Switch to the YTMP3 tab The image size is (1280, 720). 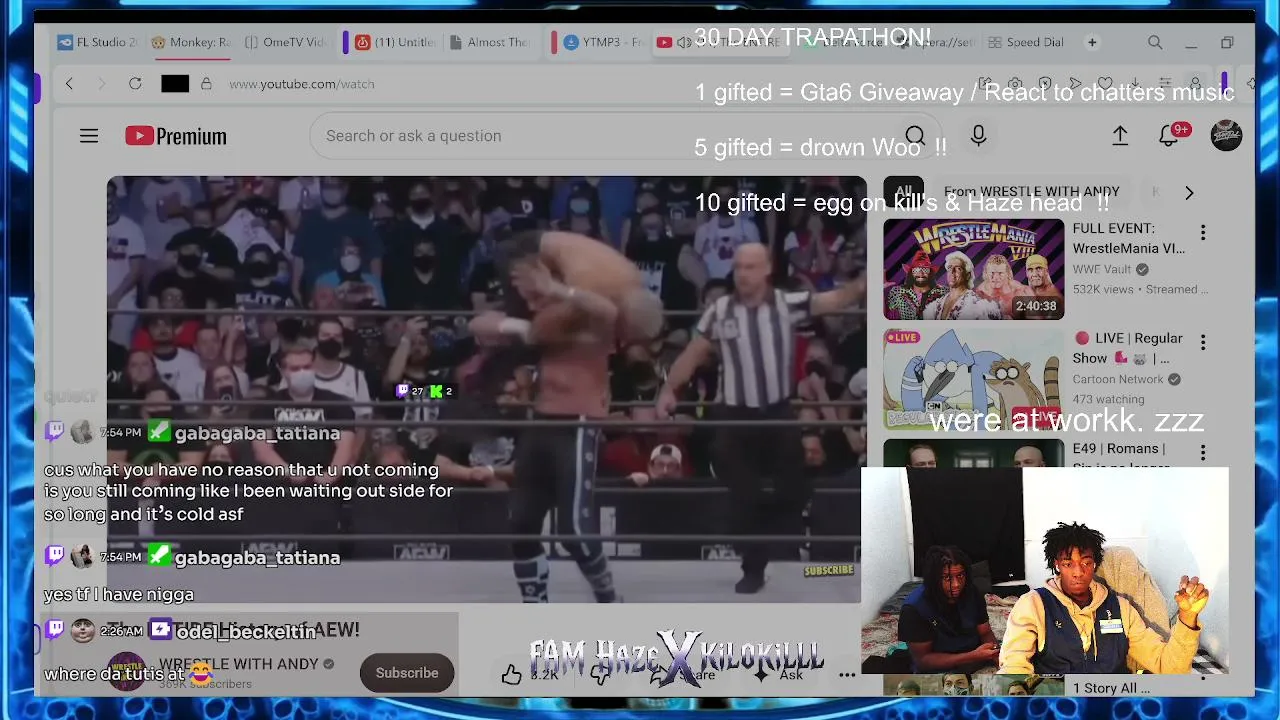[603, 43]
